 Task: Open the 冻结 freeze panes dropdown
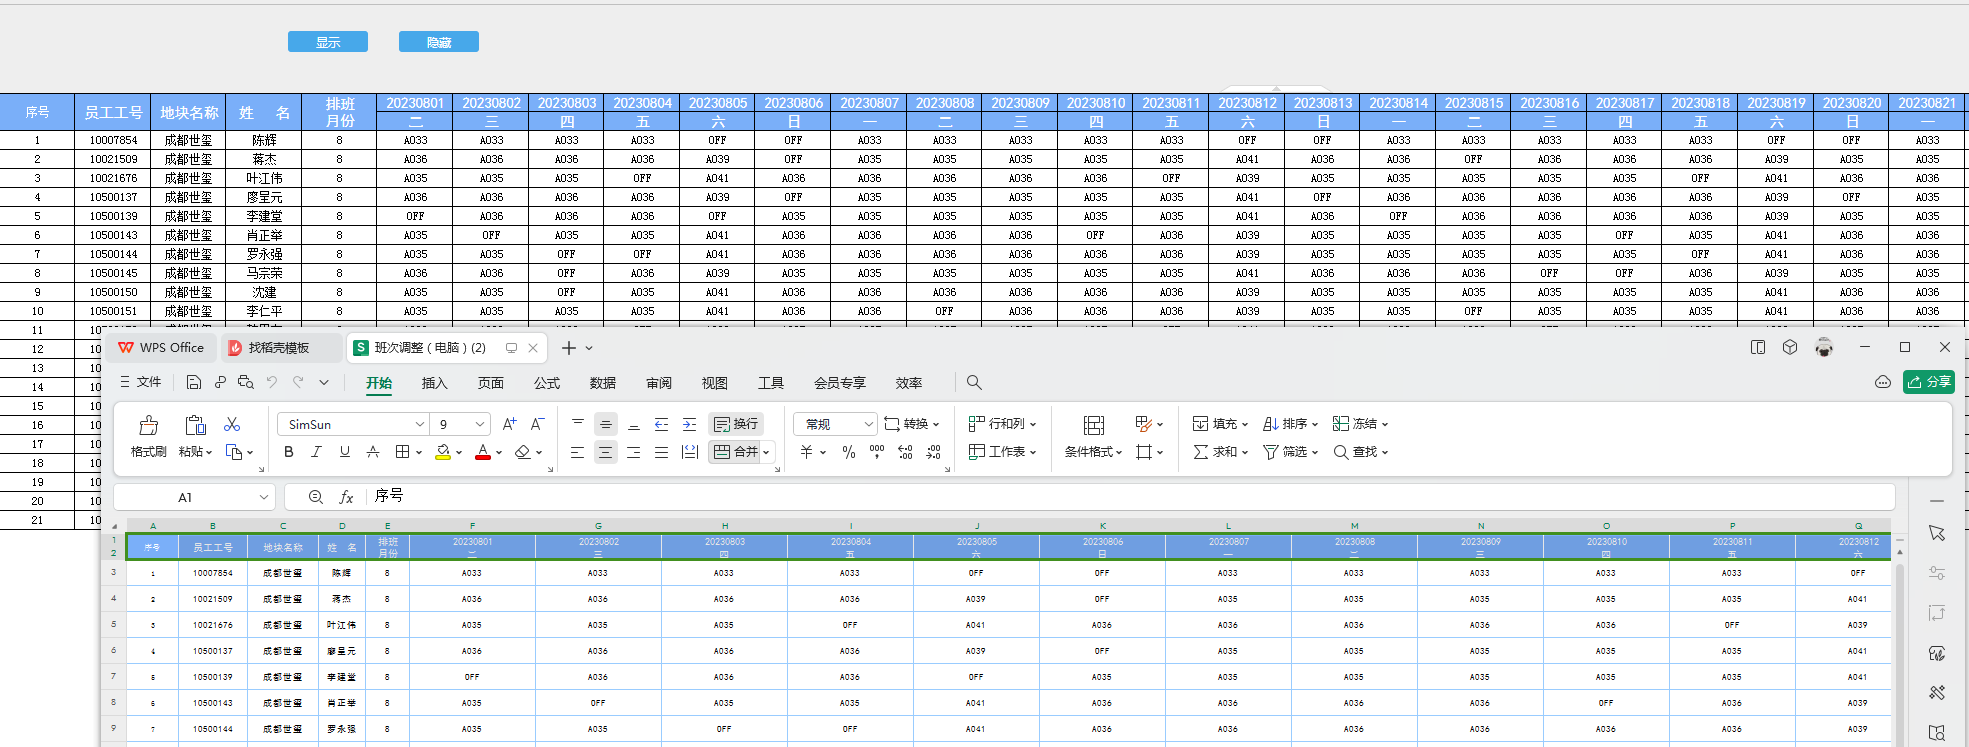(1360, 424)
